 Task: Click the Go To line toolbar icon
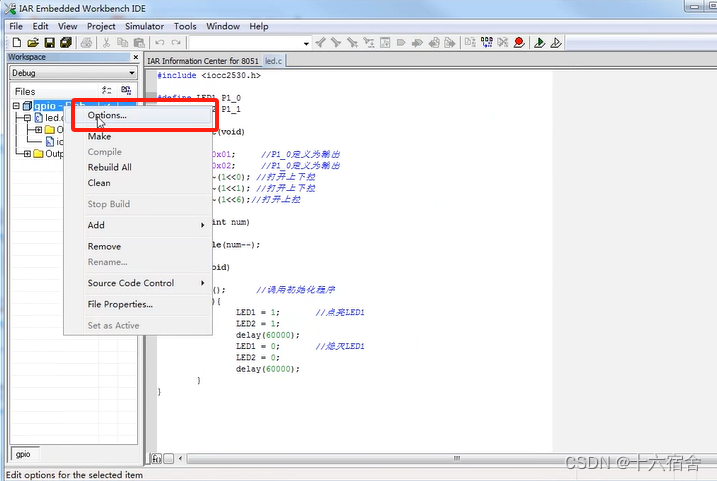[x=385, y=43]
